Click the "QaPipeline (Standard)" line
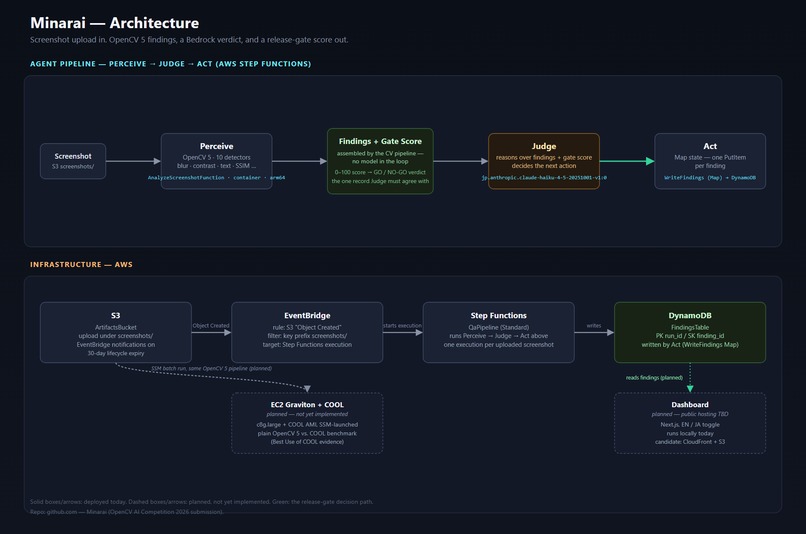This screenshot has width=806, height=534. [499, 327]
